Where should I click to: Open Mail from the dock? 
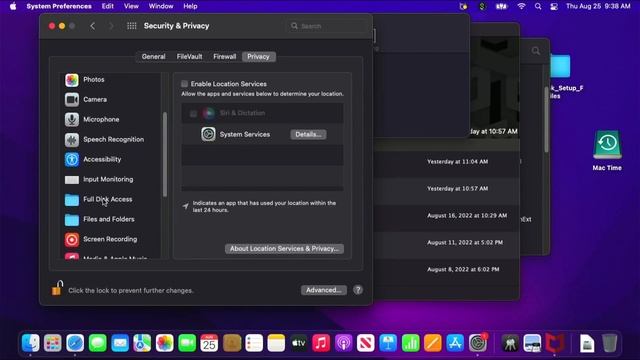coord(120,343)
